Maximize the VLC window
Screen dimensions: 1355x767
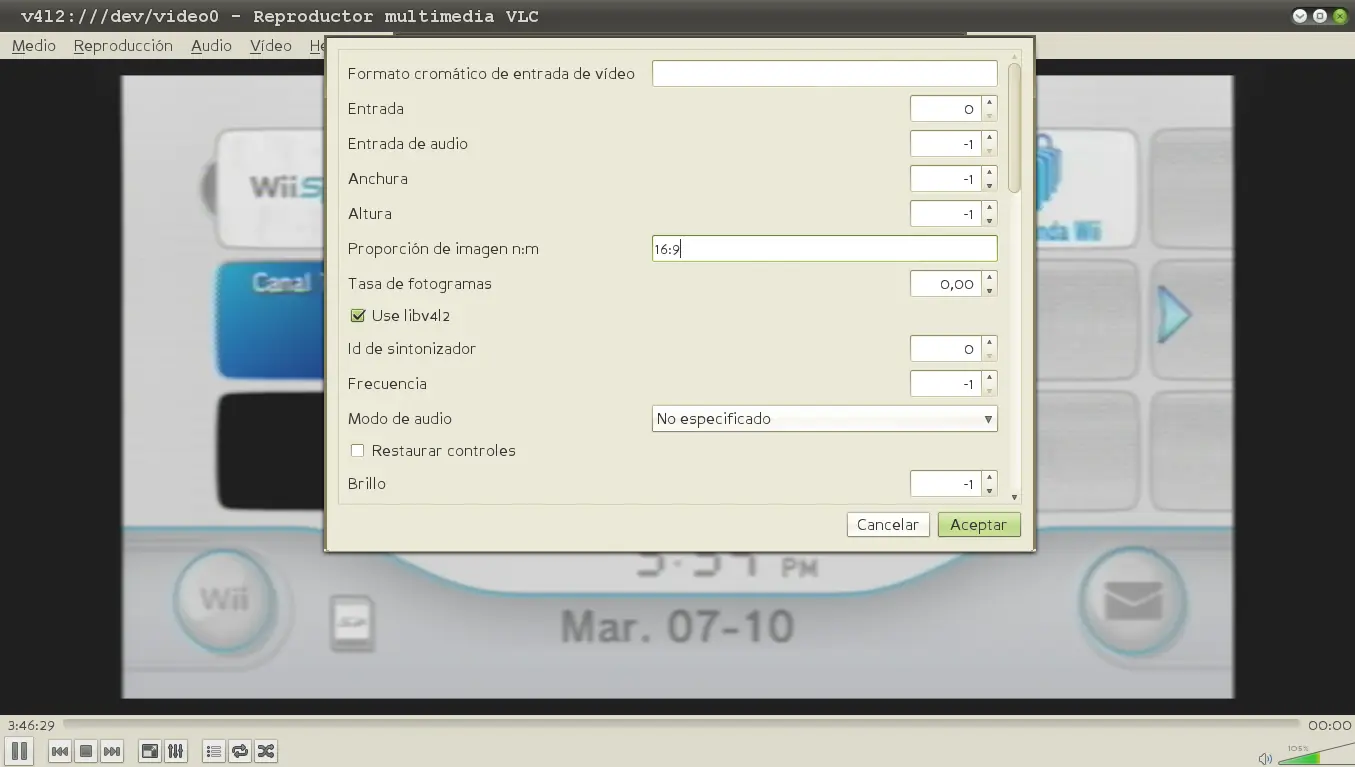[x=1320, y=16]
